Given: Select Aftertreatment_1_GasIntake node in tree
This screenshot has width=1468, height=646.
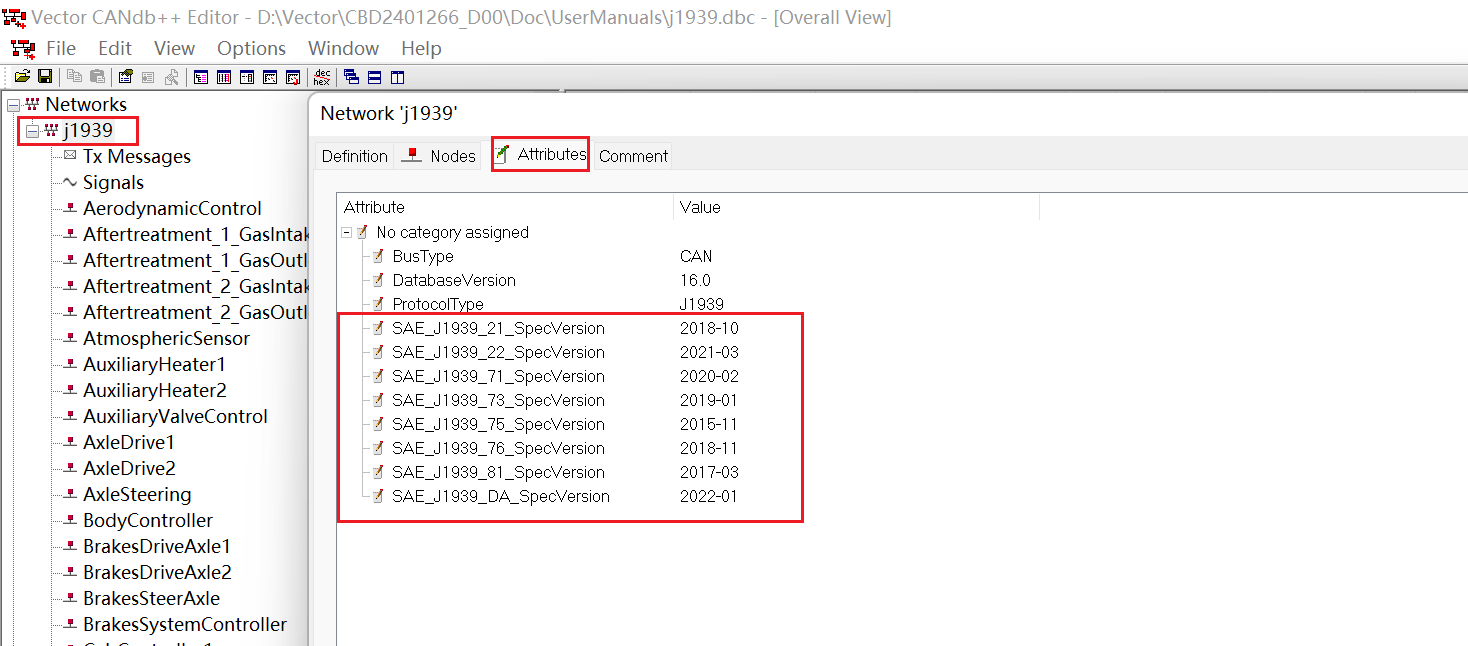Looking at the screenshot, I should (195, 234).
